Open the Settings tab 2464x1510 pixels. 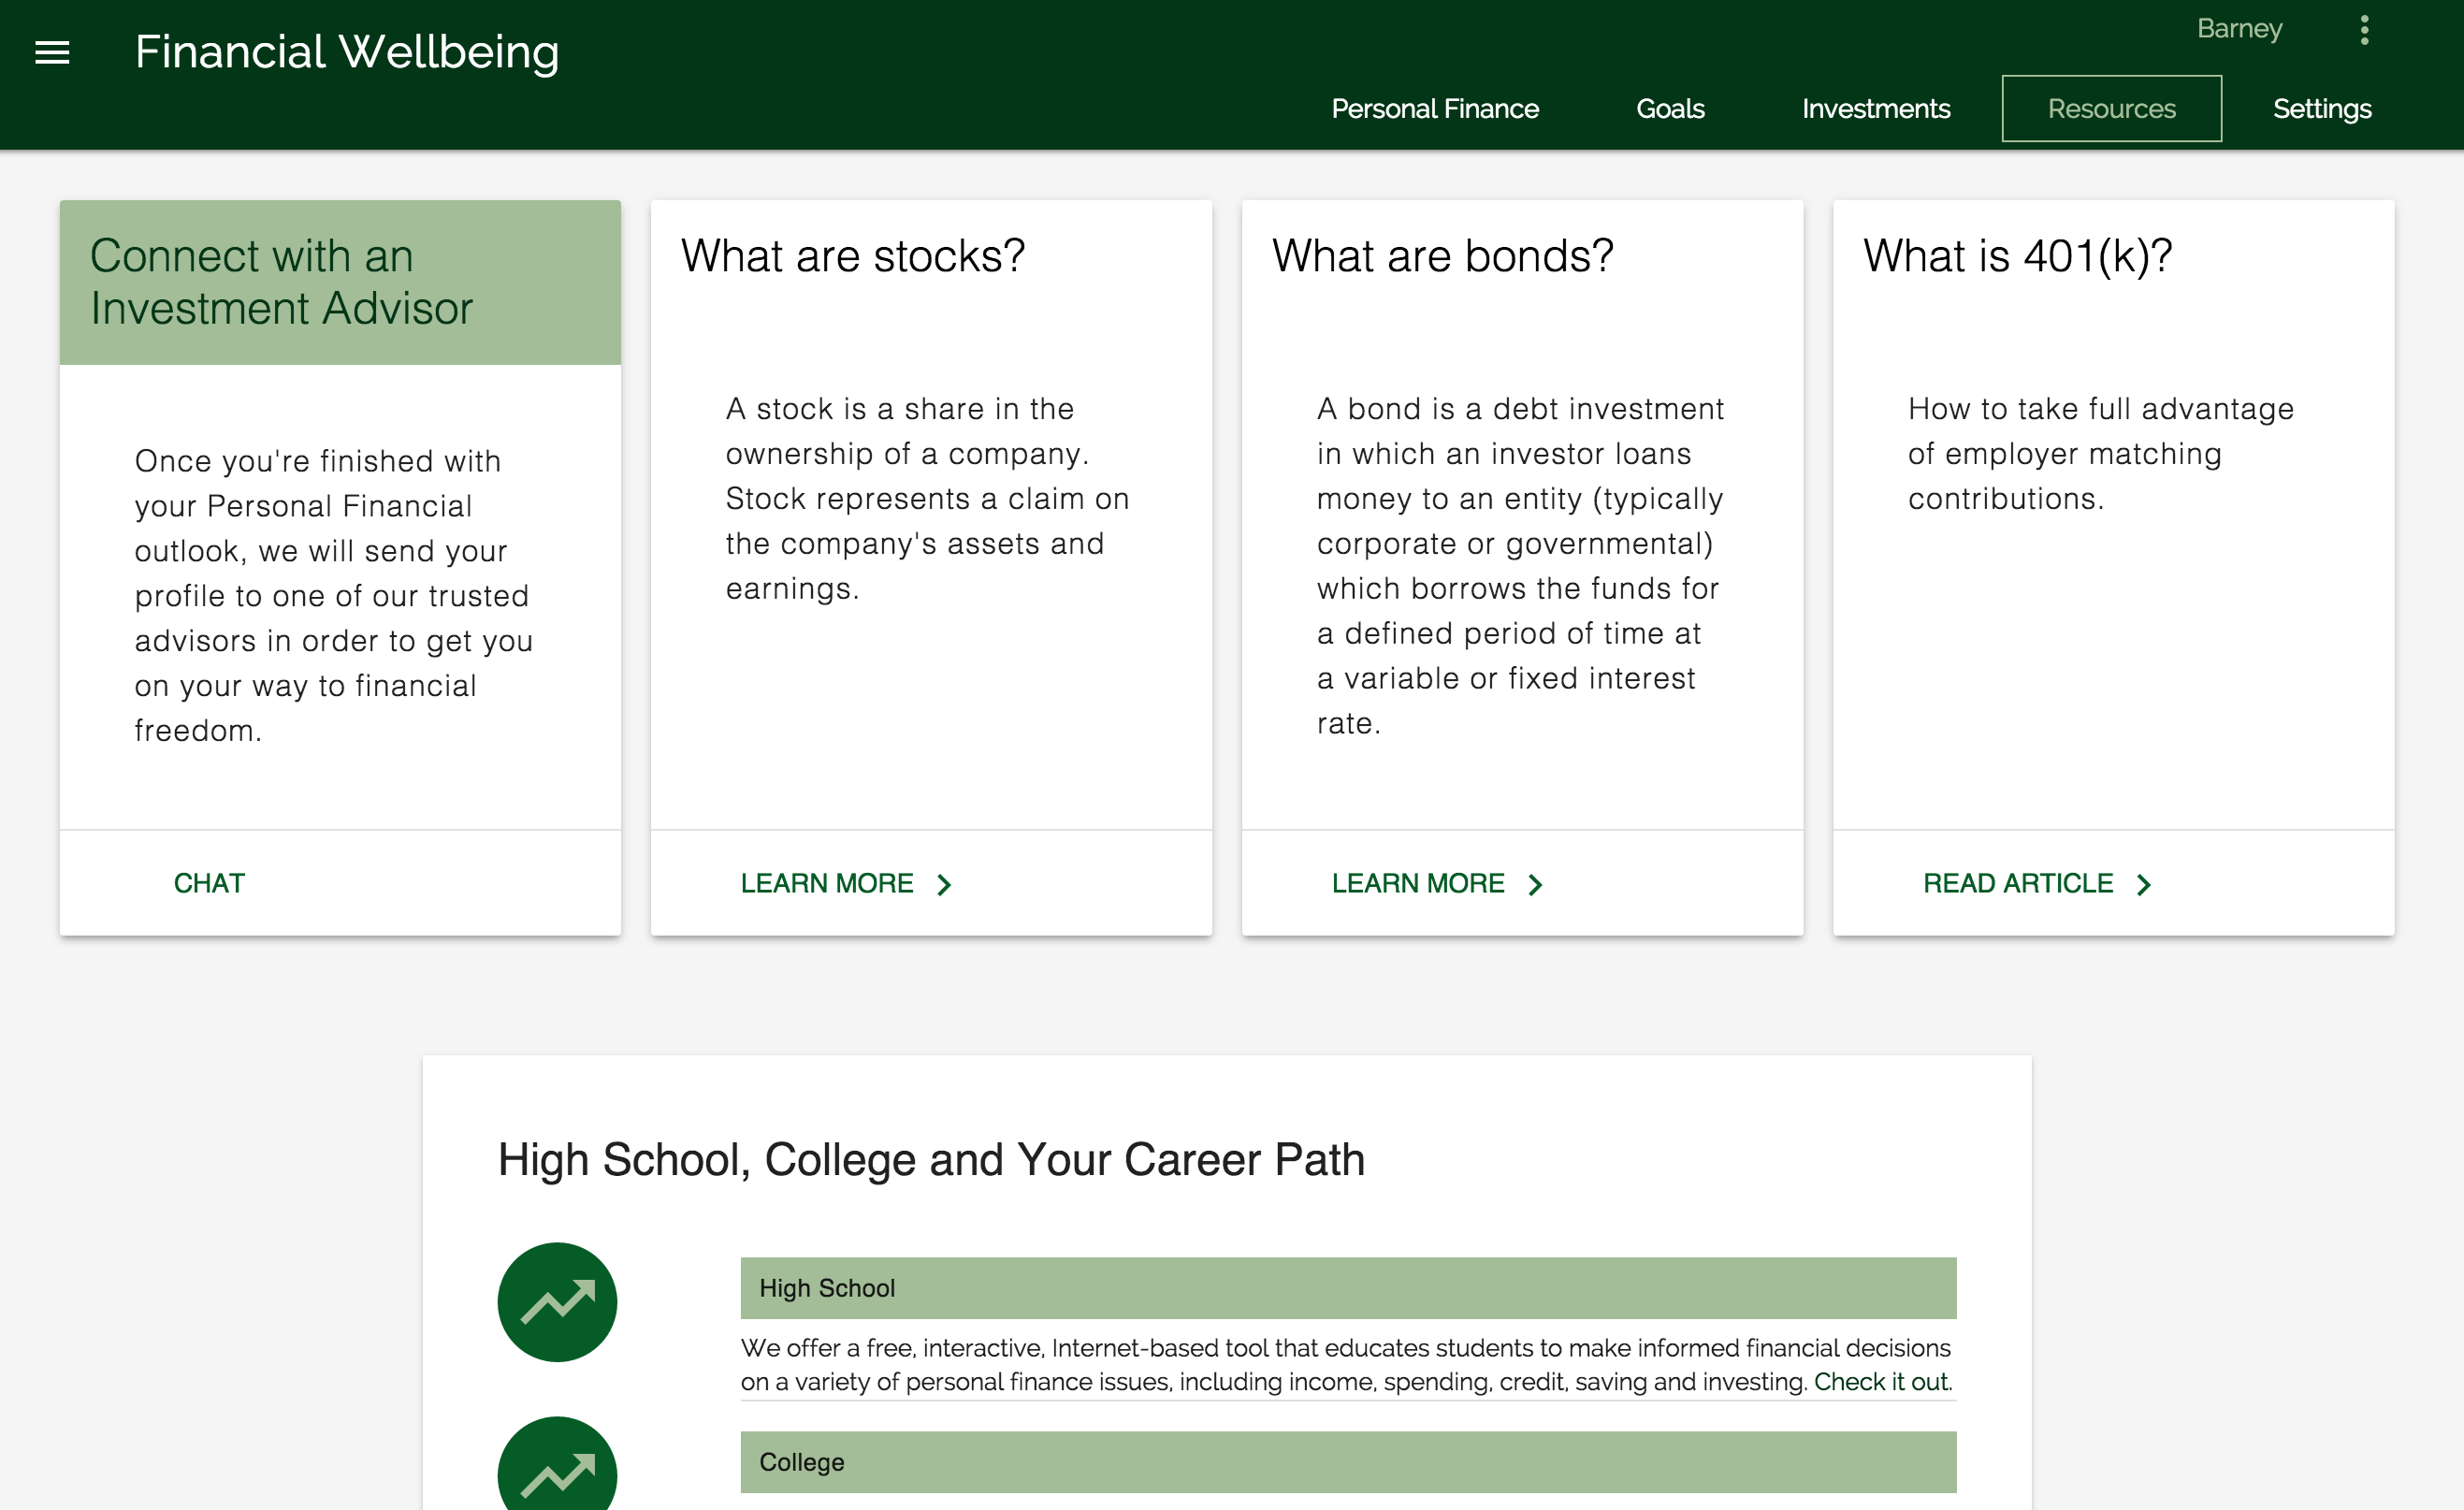2321,108
